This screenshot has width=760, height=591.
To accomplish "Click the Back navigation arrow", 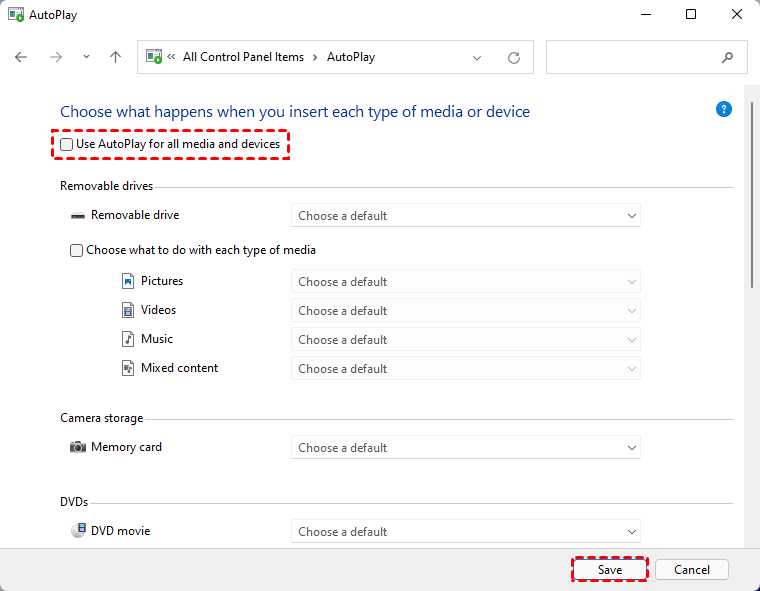I will [x=21, y=57].
